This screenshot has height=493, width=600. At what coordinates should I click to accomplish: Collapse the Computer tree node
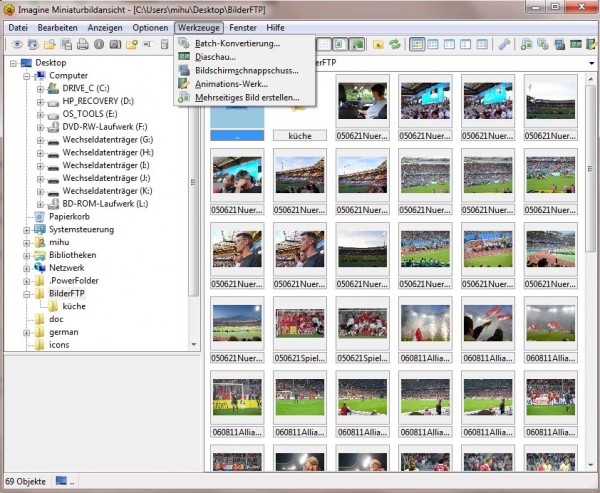27,75
